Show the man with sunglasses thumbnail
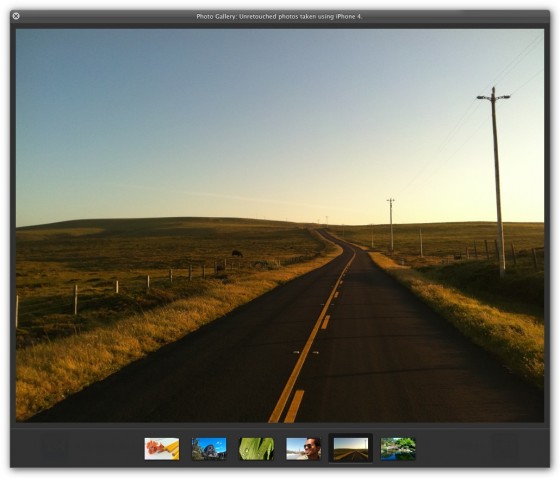This screenshot has width=560, height=478. pyautogui.click(x=303, y=449)
